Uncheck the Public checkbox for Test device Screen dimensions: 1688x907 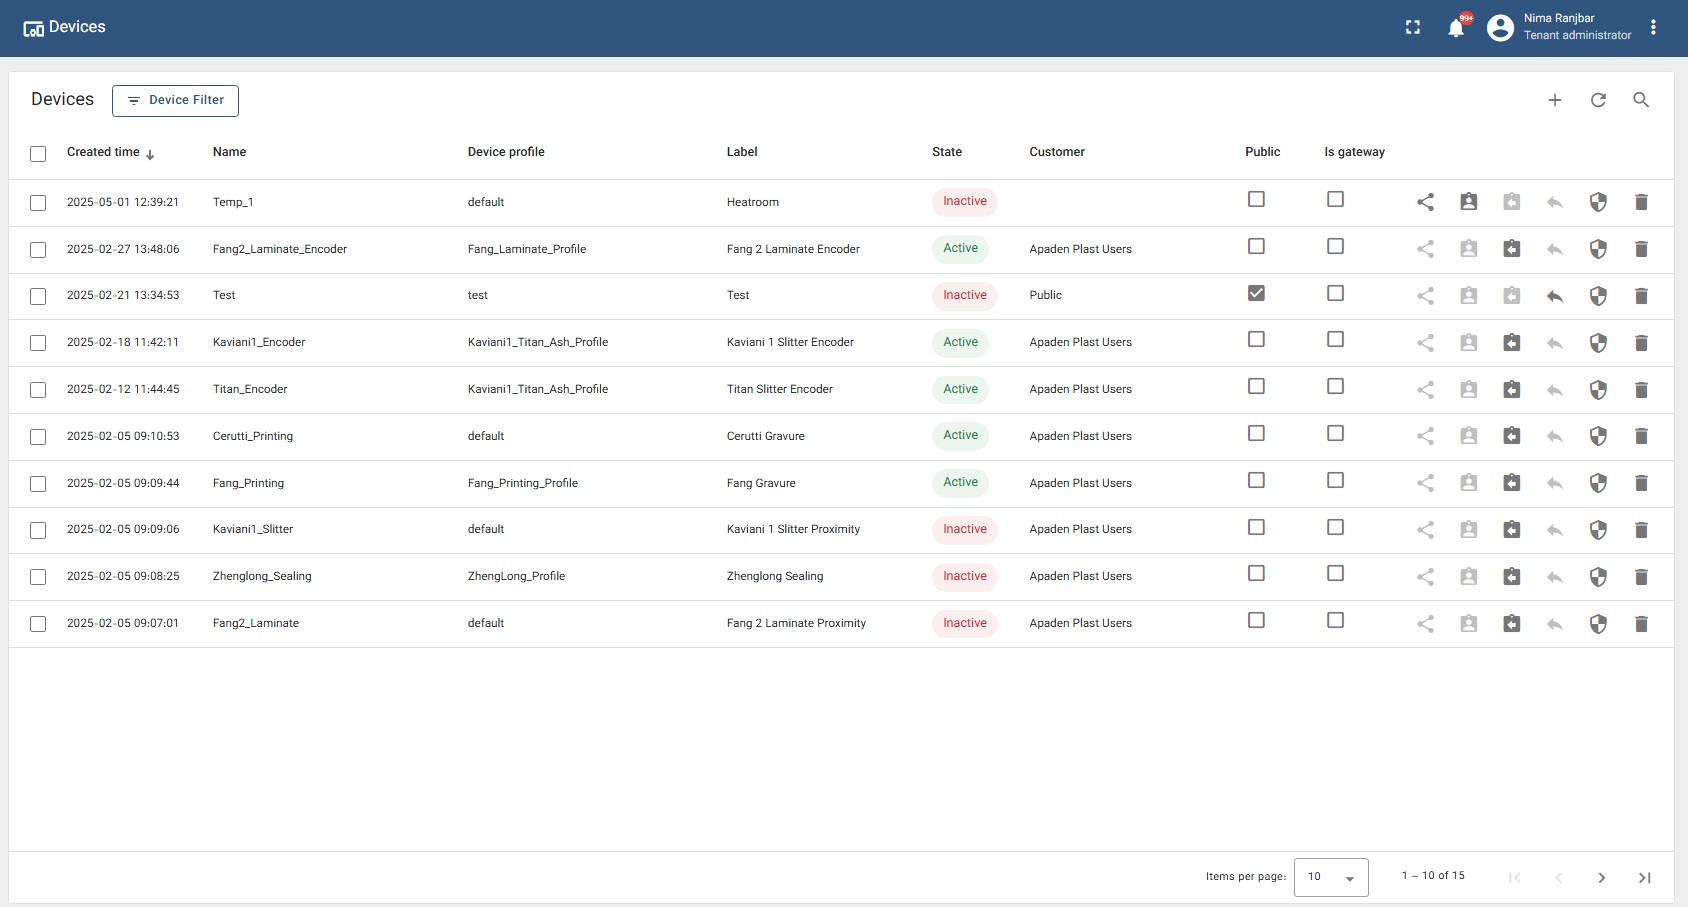1256,293
